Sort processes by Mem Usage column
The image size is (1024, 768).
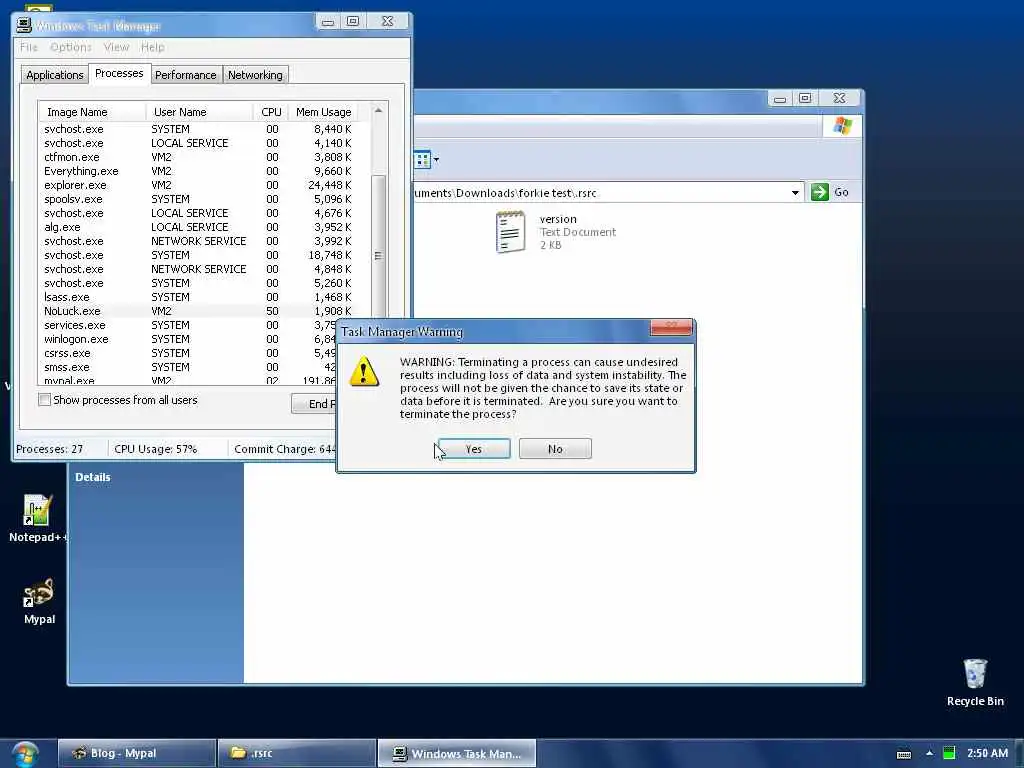(x=323, y=112)
